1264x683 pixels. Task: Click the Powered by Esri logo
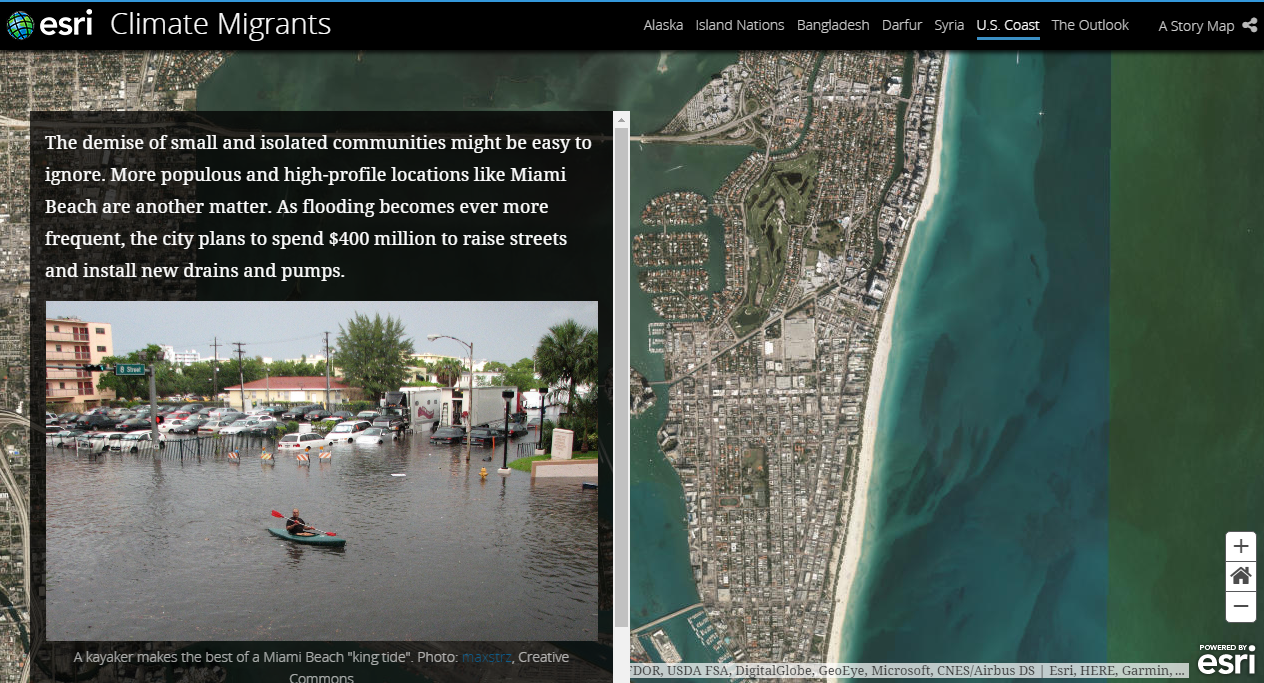1226,660
